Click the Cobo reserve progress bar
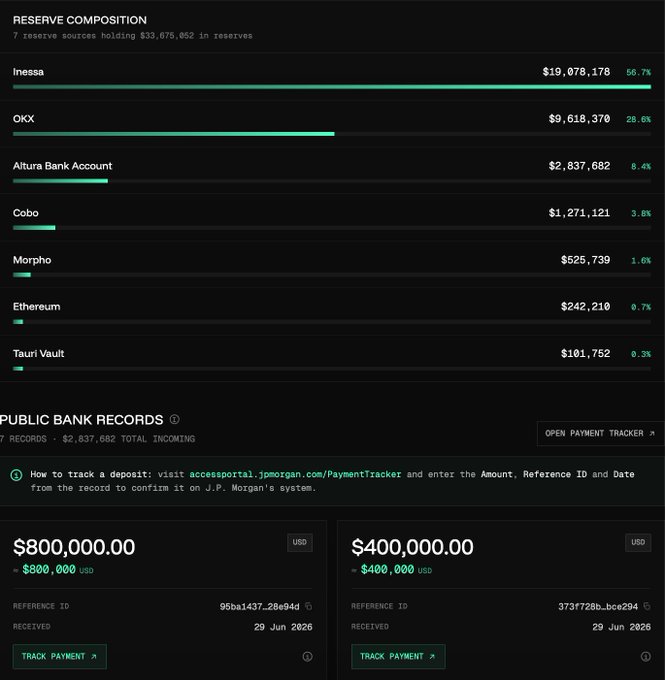Screen dimensions: 665x680 coord(332,228)
